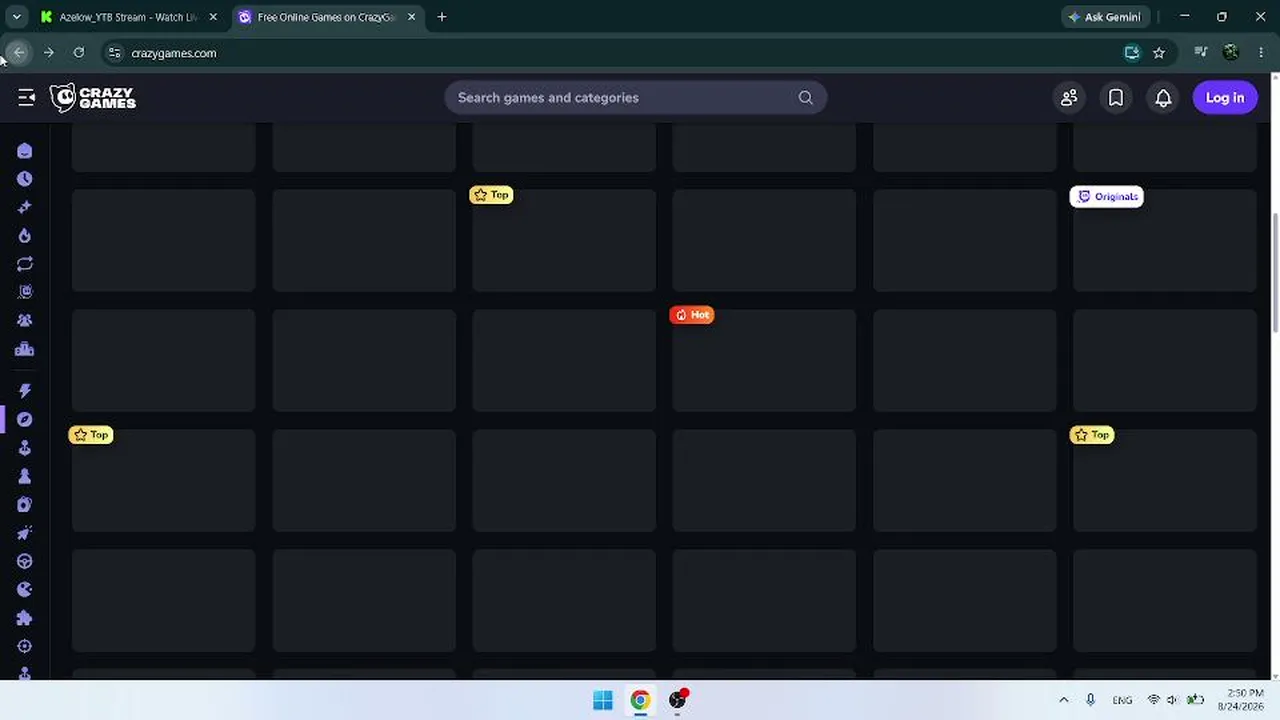The height and width of the screenshot is (720, 1280).
Task: Open Recently played clock icon in sidebar
Action: [x=25, y=178]
